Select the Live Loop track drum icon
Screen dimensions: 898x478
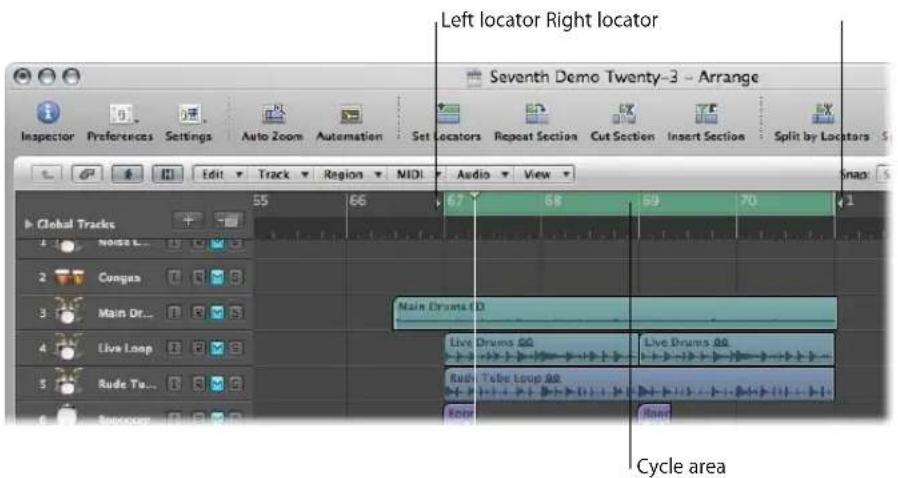[x=68, y=347]
